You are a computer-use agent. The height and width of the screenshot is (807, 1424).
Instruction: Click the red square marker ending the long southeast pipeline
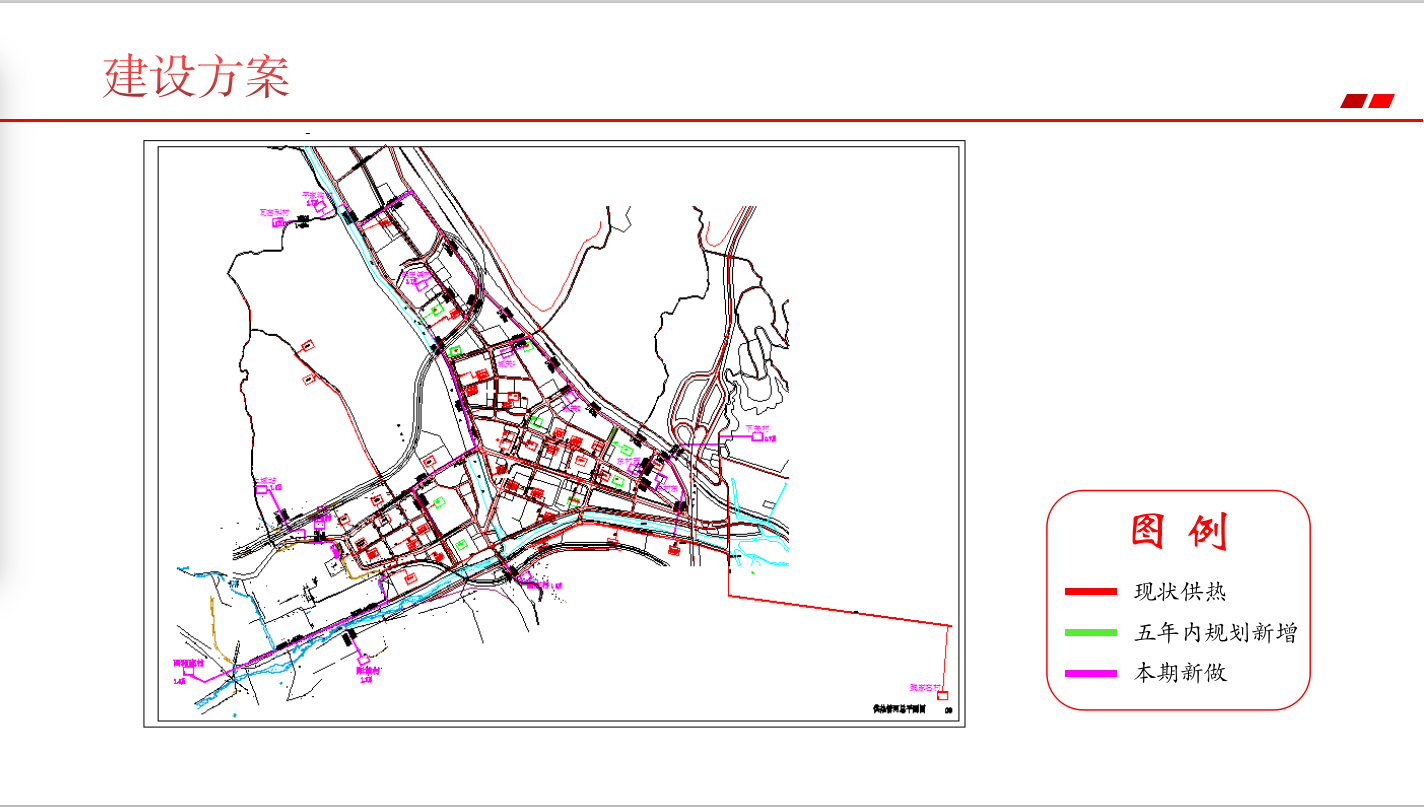pyautogui.click(x=941, y=696)
